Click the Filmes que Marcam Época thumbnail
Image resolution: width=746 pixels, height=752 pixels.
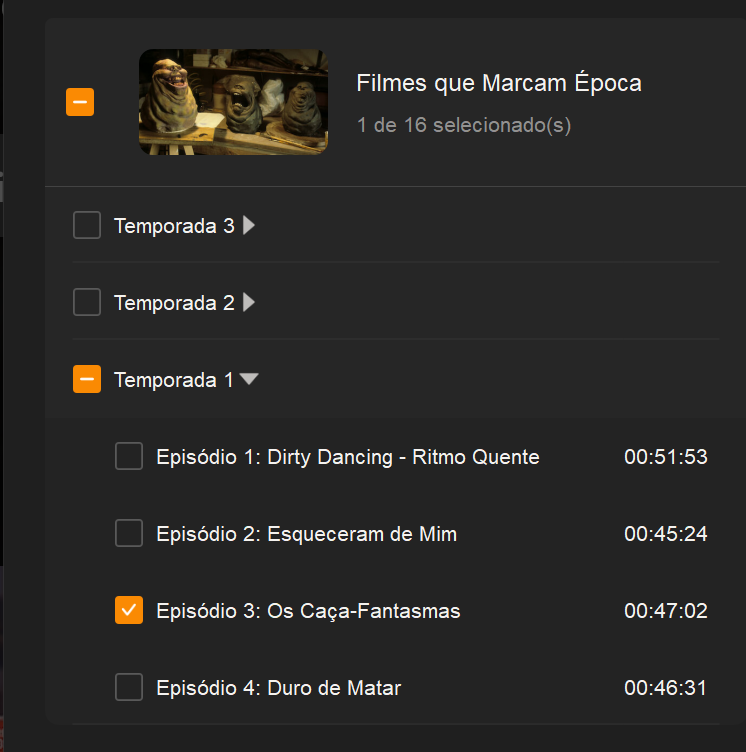pyautogui.click(x=233, y=102)
